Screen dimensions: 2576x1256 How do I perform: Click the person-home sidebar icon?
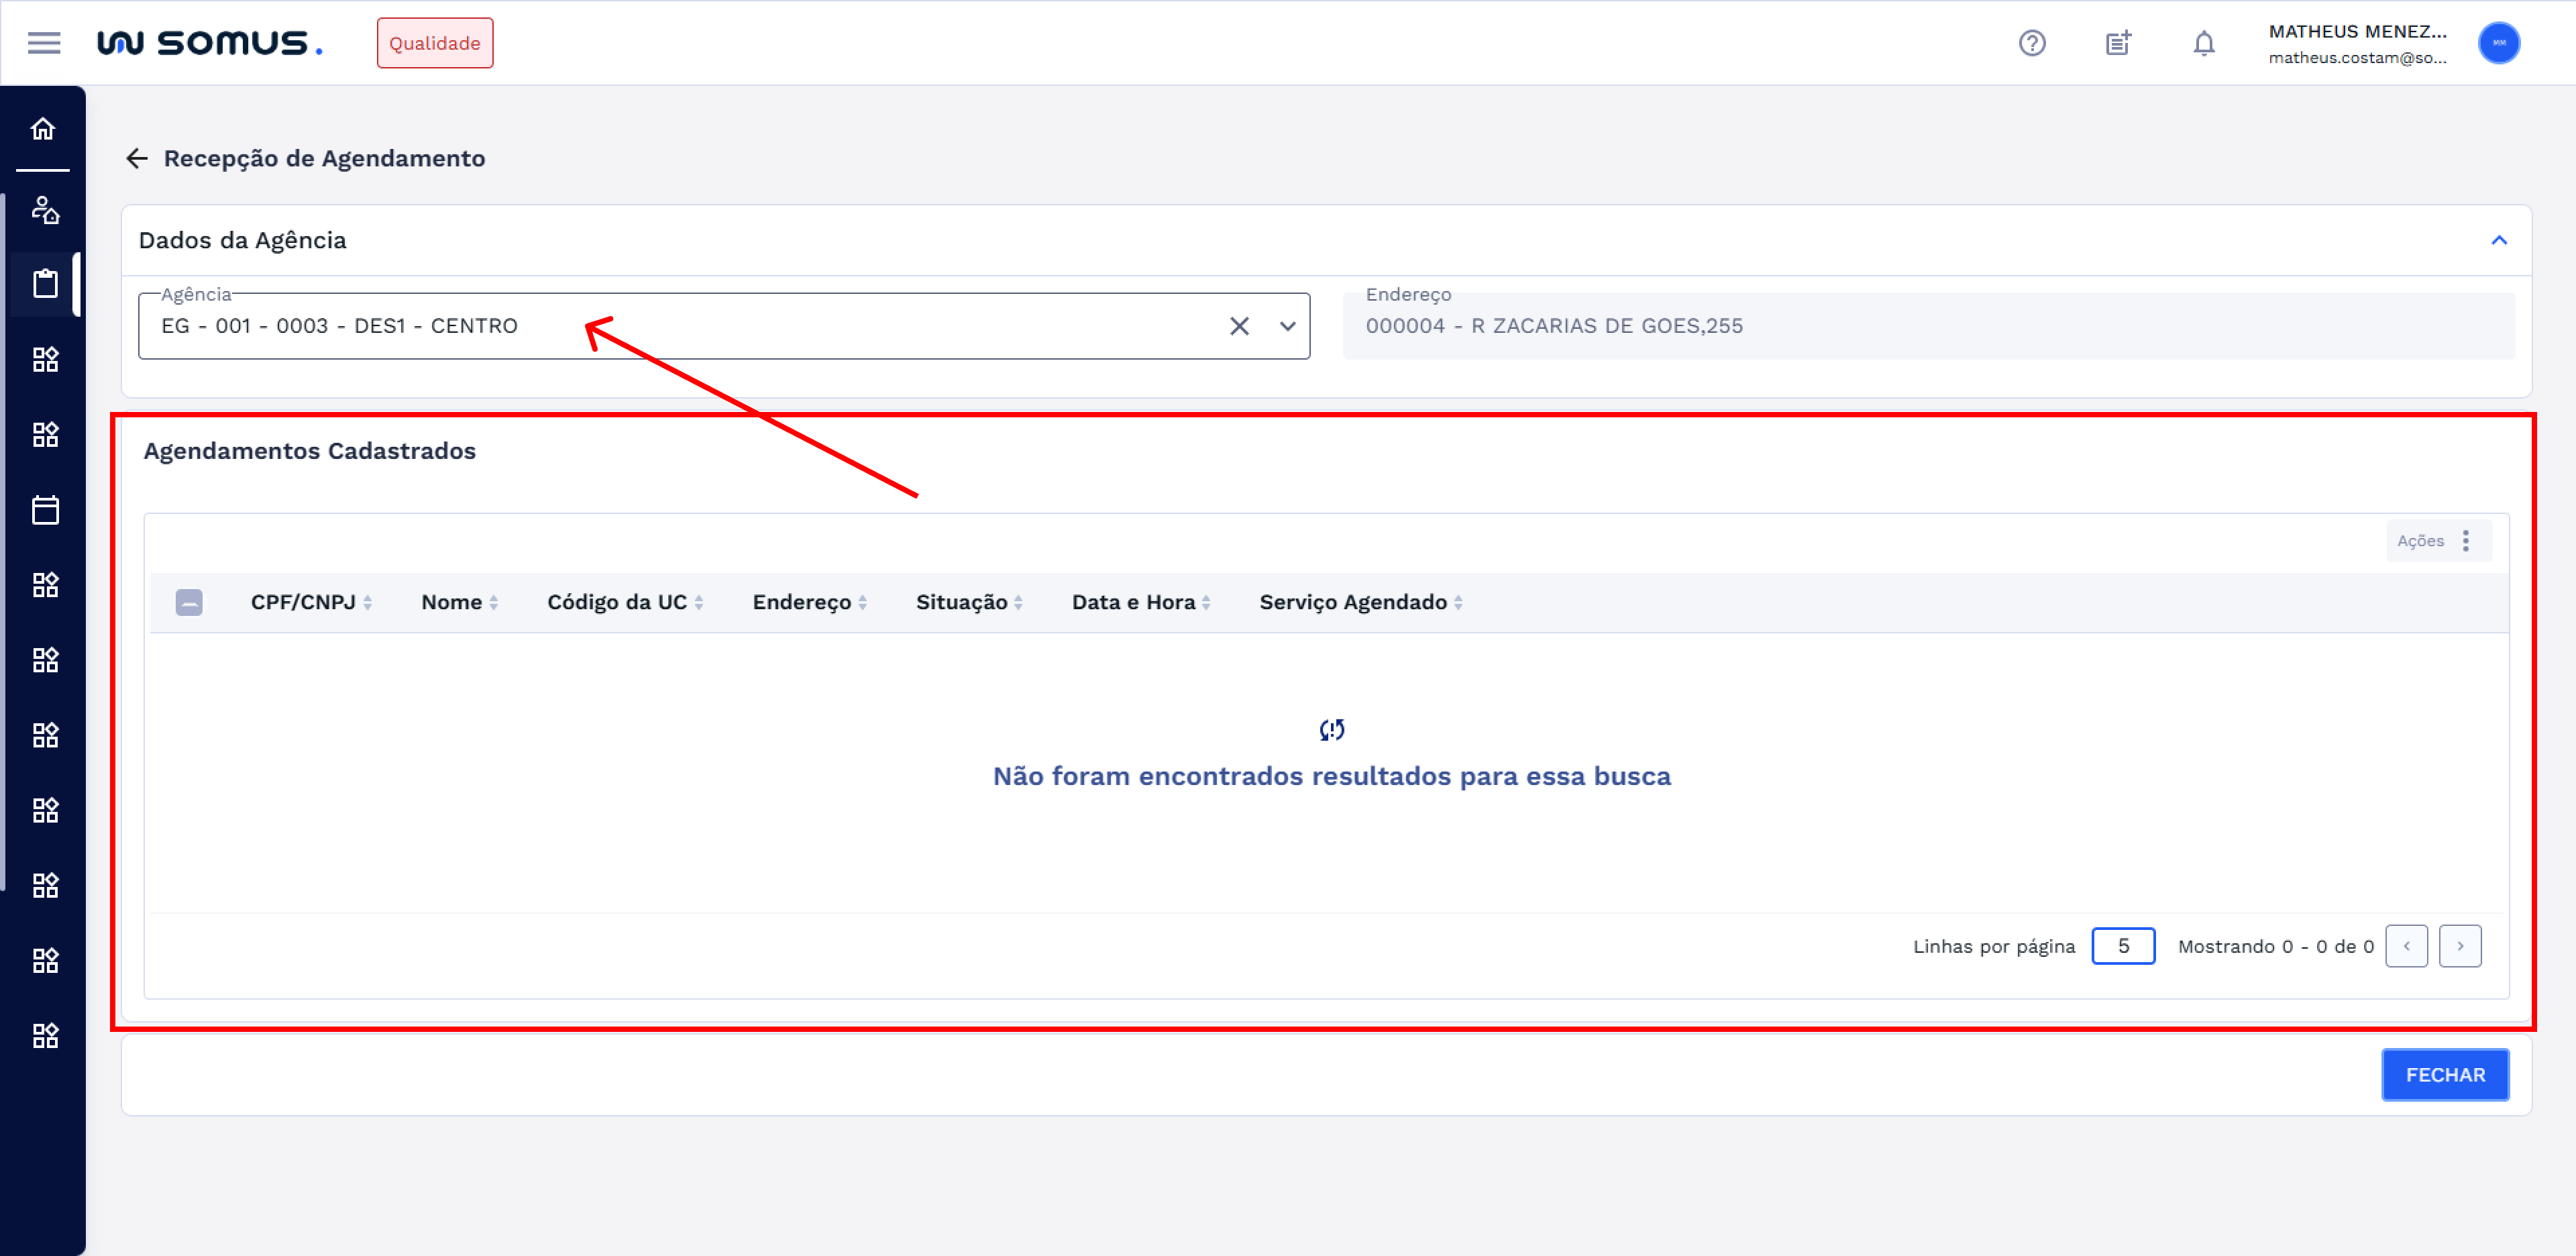[45, 210]
